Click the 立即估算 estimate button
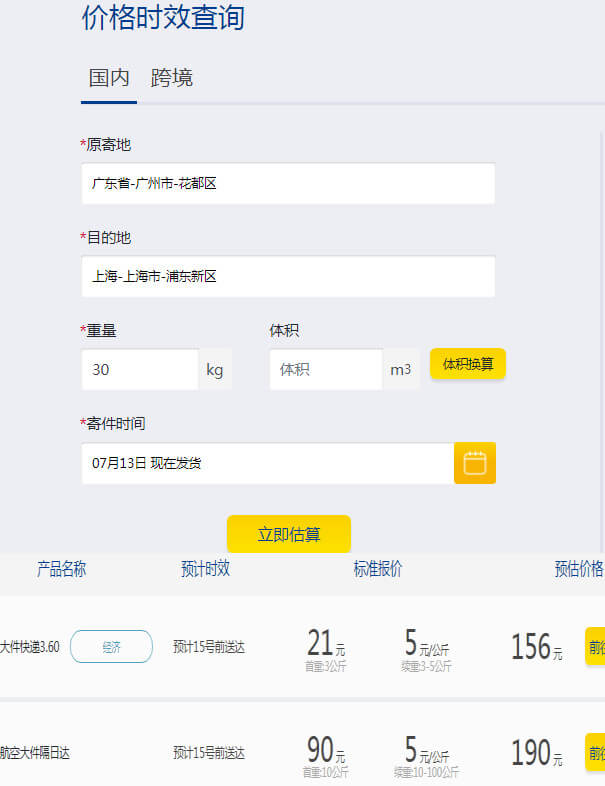The width and height of the screenshot is (605, 786). [x=289, y=534]
